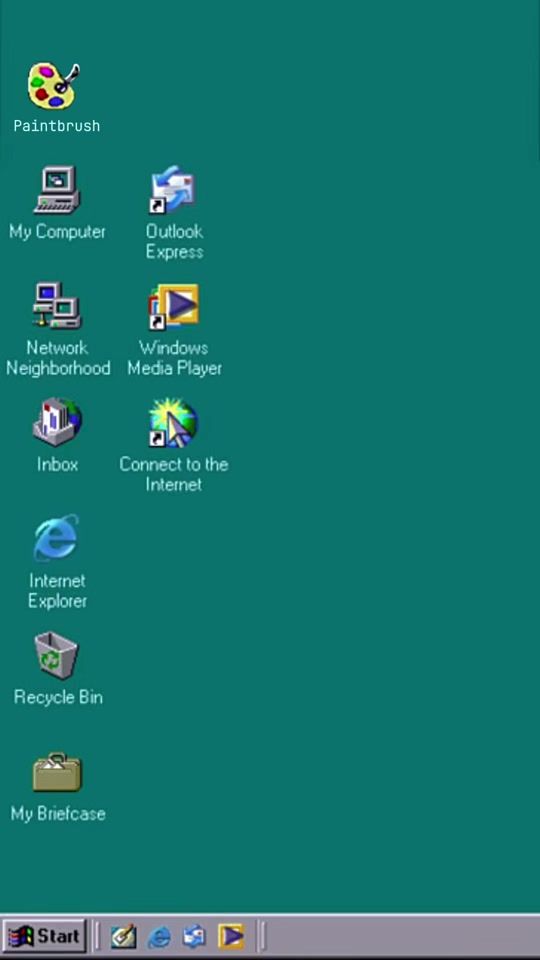Screen dimensions: 540x960
Task: Click the "Recycle Bin" text label
Action: coord(58,697)
